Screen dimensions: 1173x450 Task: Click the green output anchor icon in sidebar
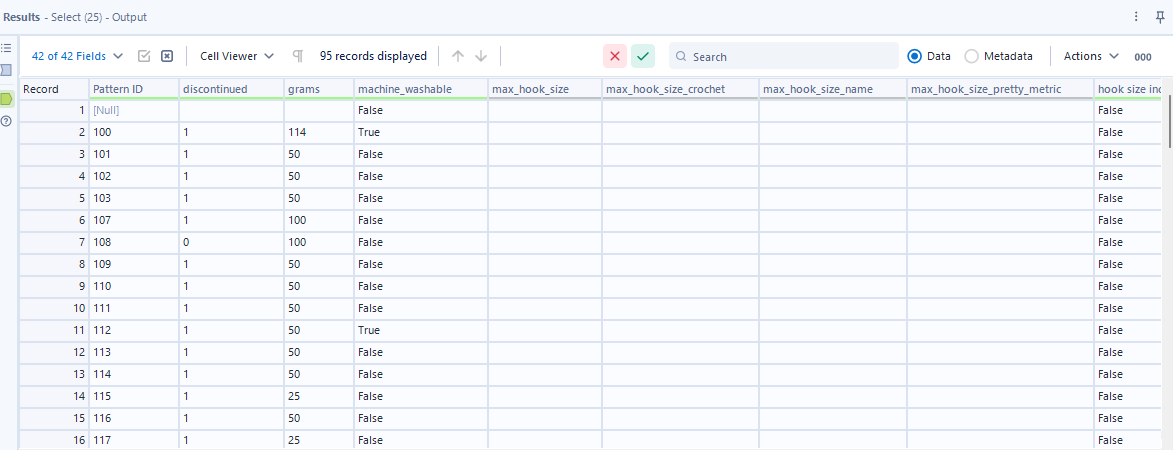6,99
